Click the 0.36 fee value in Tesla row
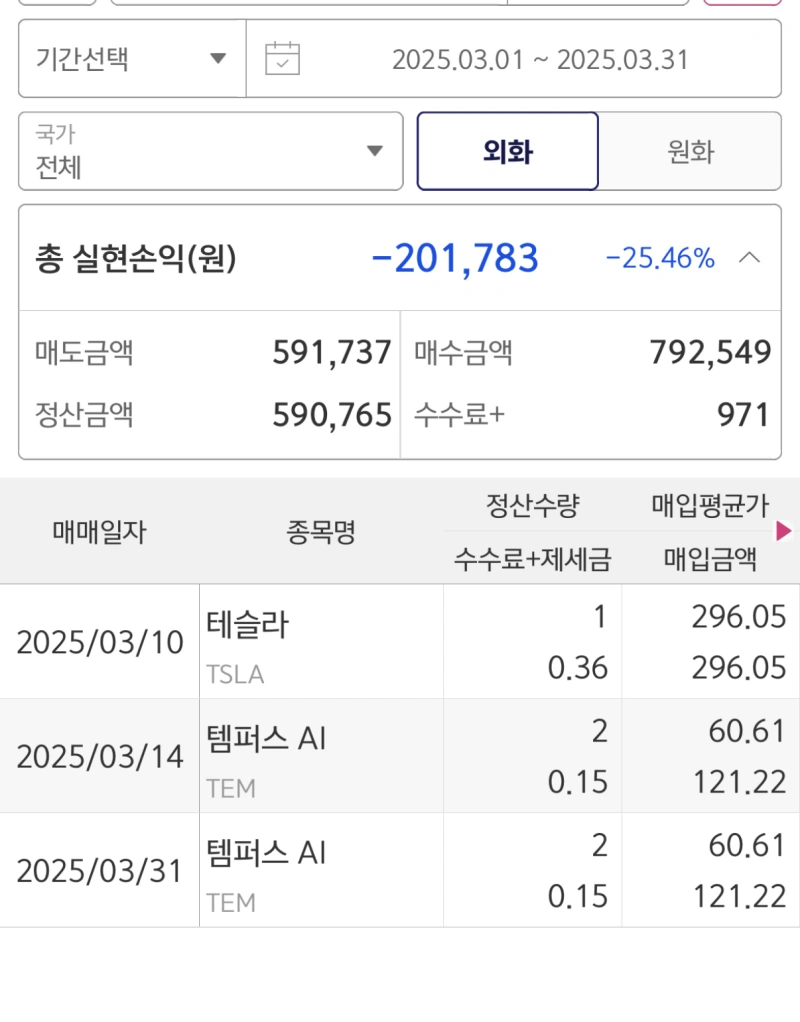800x1022 pixels. tap(578, 668)
